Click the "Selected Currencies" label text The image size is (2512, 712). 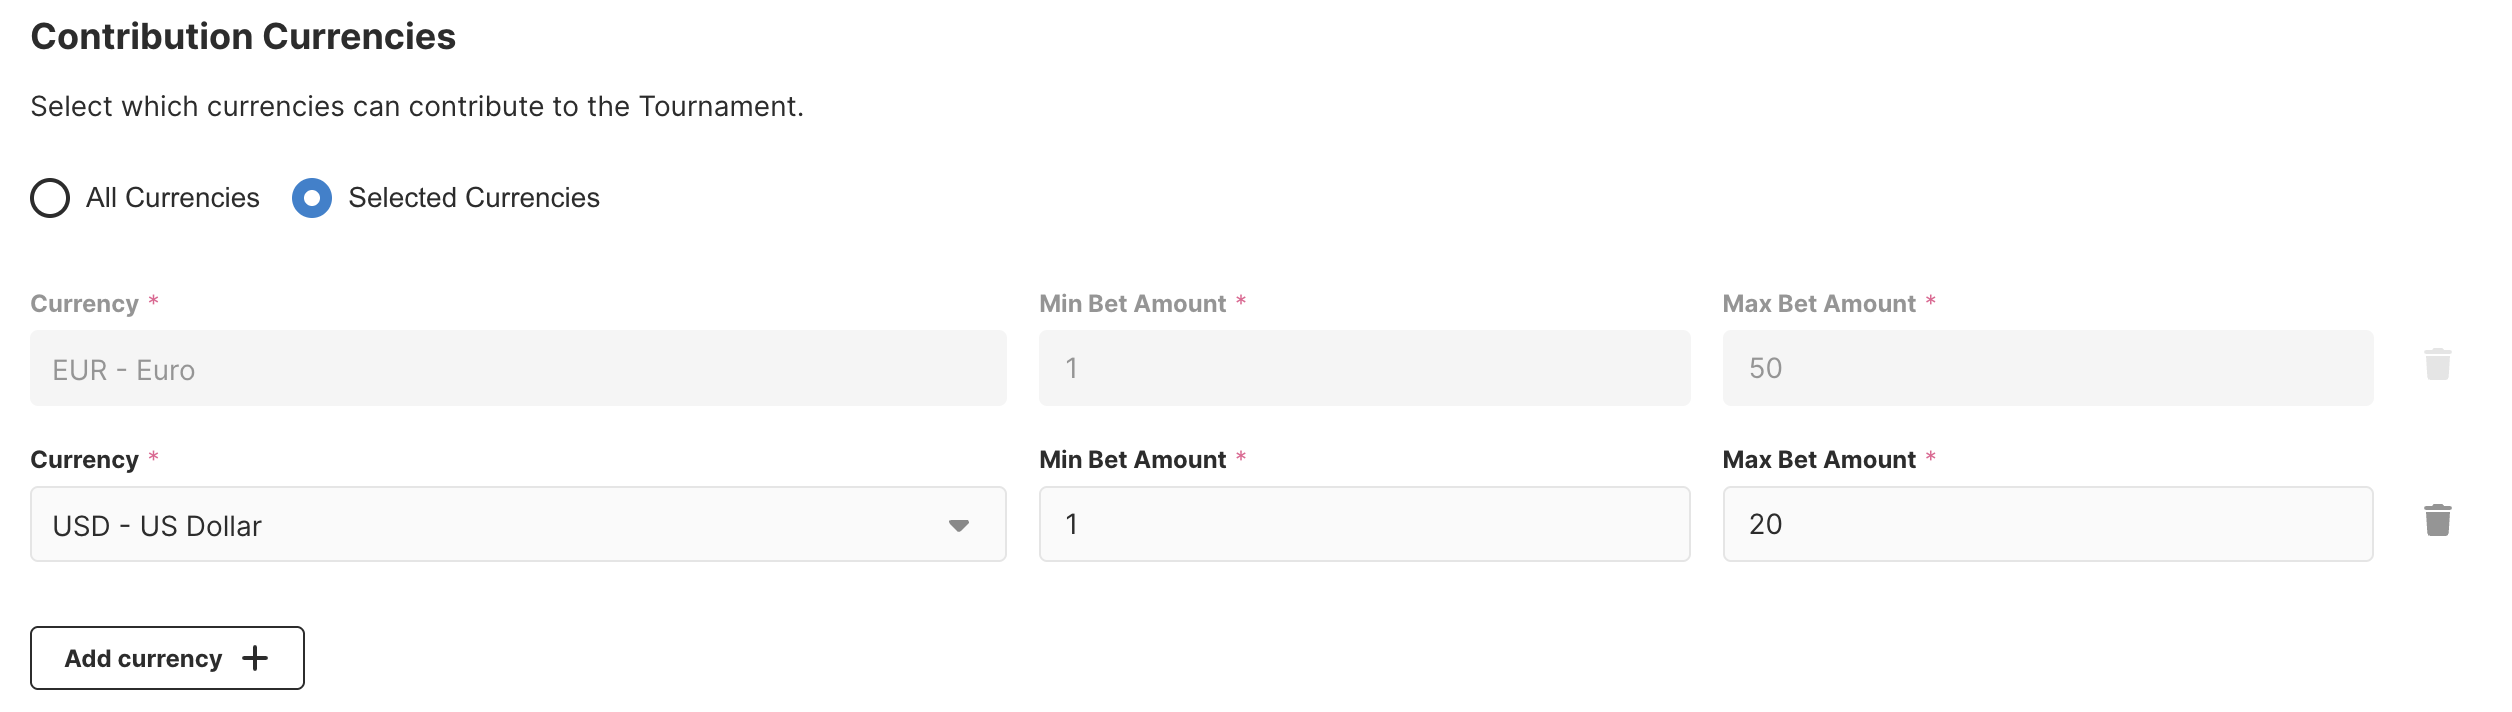coord(474,198)
